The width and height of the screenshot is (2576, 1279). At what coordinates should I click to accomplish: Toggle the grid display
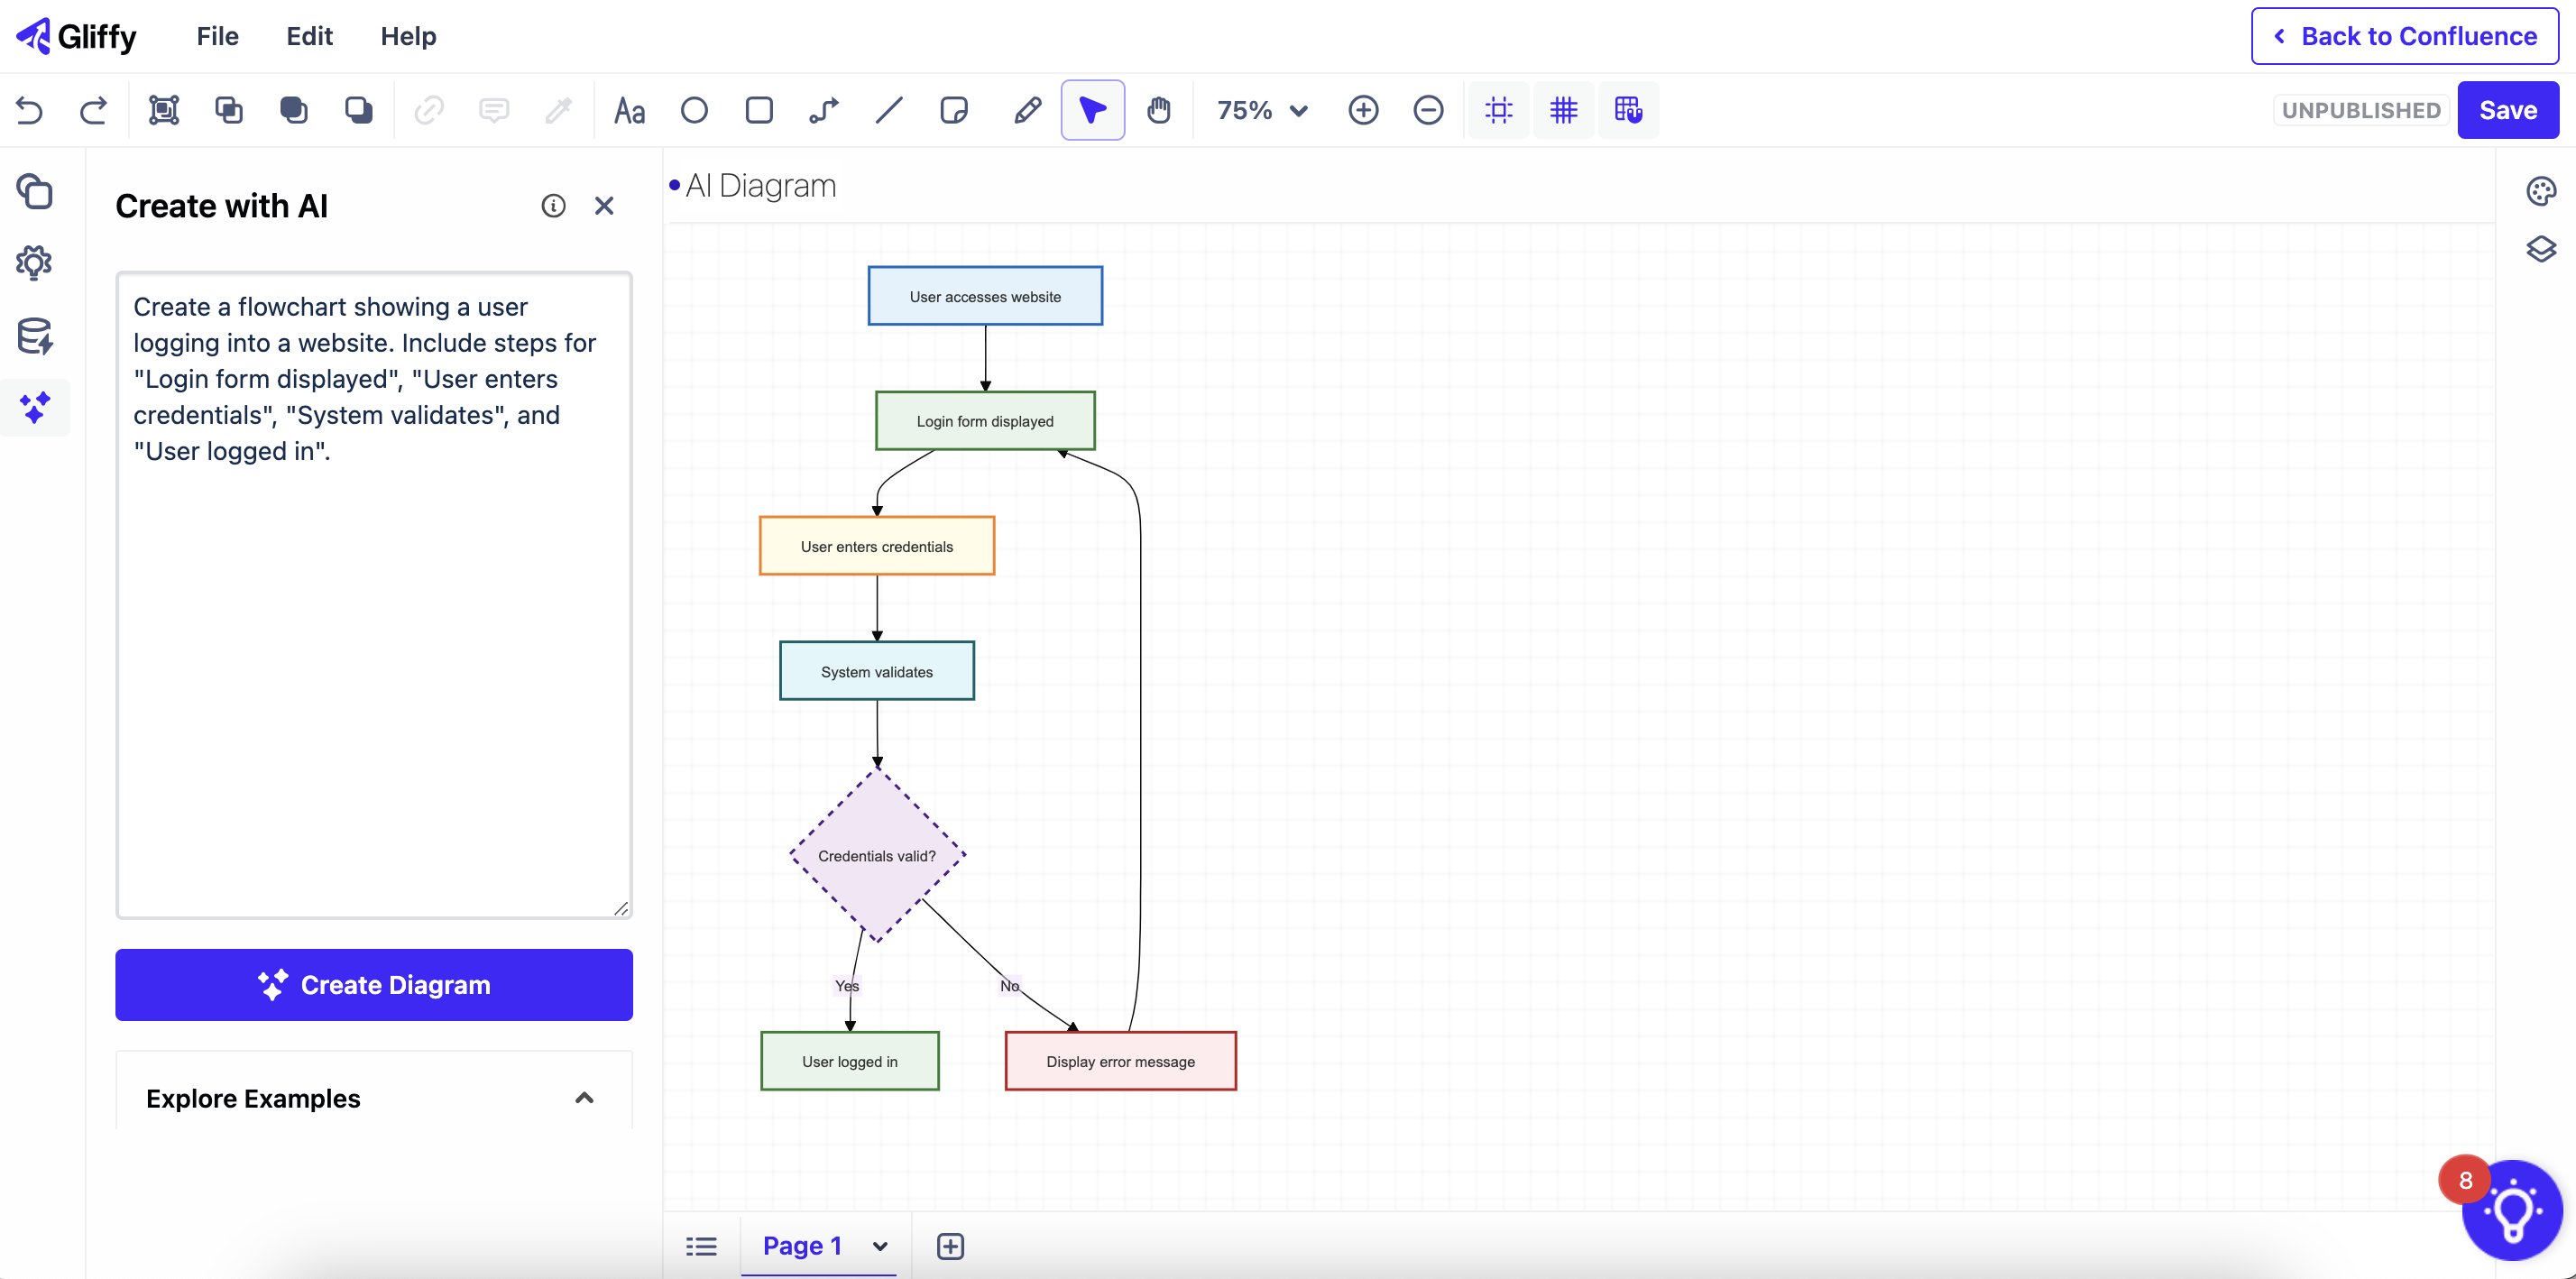click(x=1564, y=110)
